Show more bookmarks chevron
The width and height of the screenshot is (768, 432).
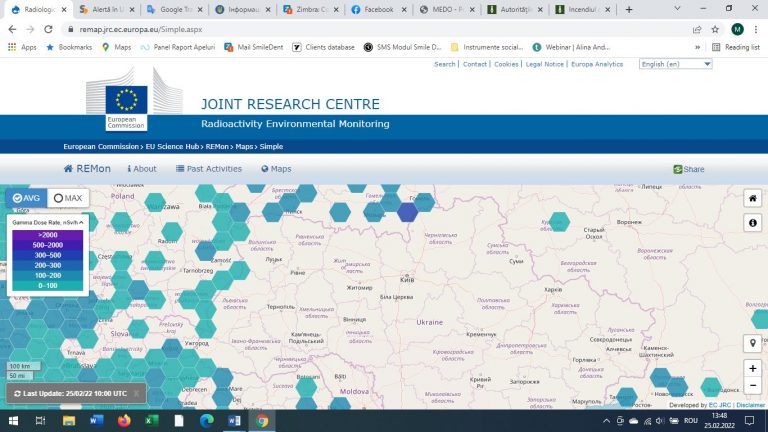click(697, 47)
